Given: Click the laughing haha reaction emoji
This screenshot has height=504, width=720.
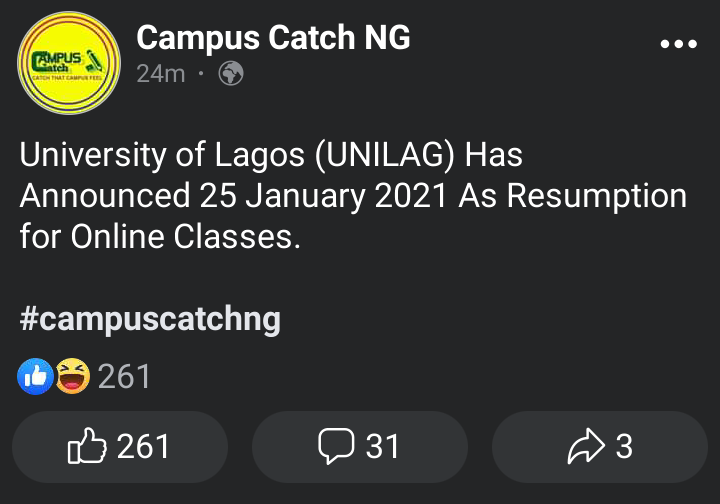Looking at the screenshot, I should pyautogui.click(x=73, y=376).
